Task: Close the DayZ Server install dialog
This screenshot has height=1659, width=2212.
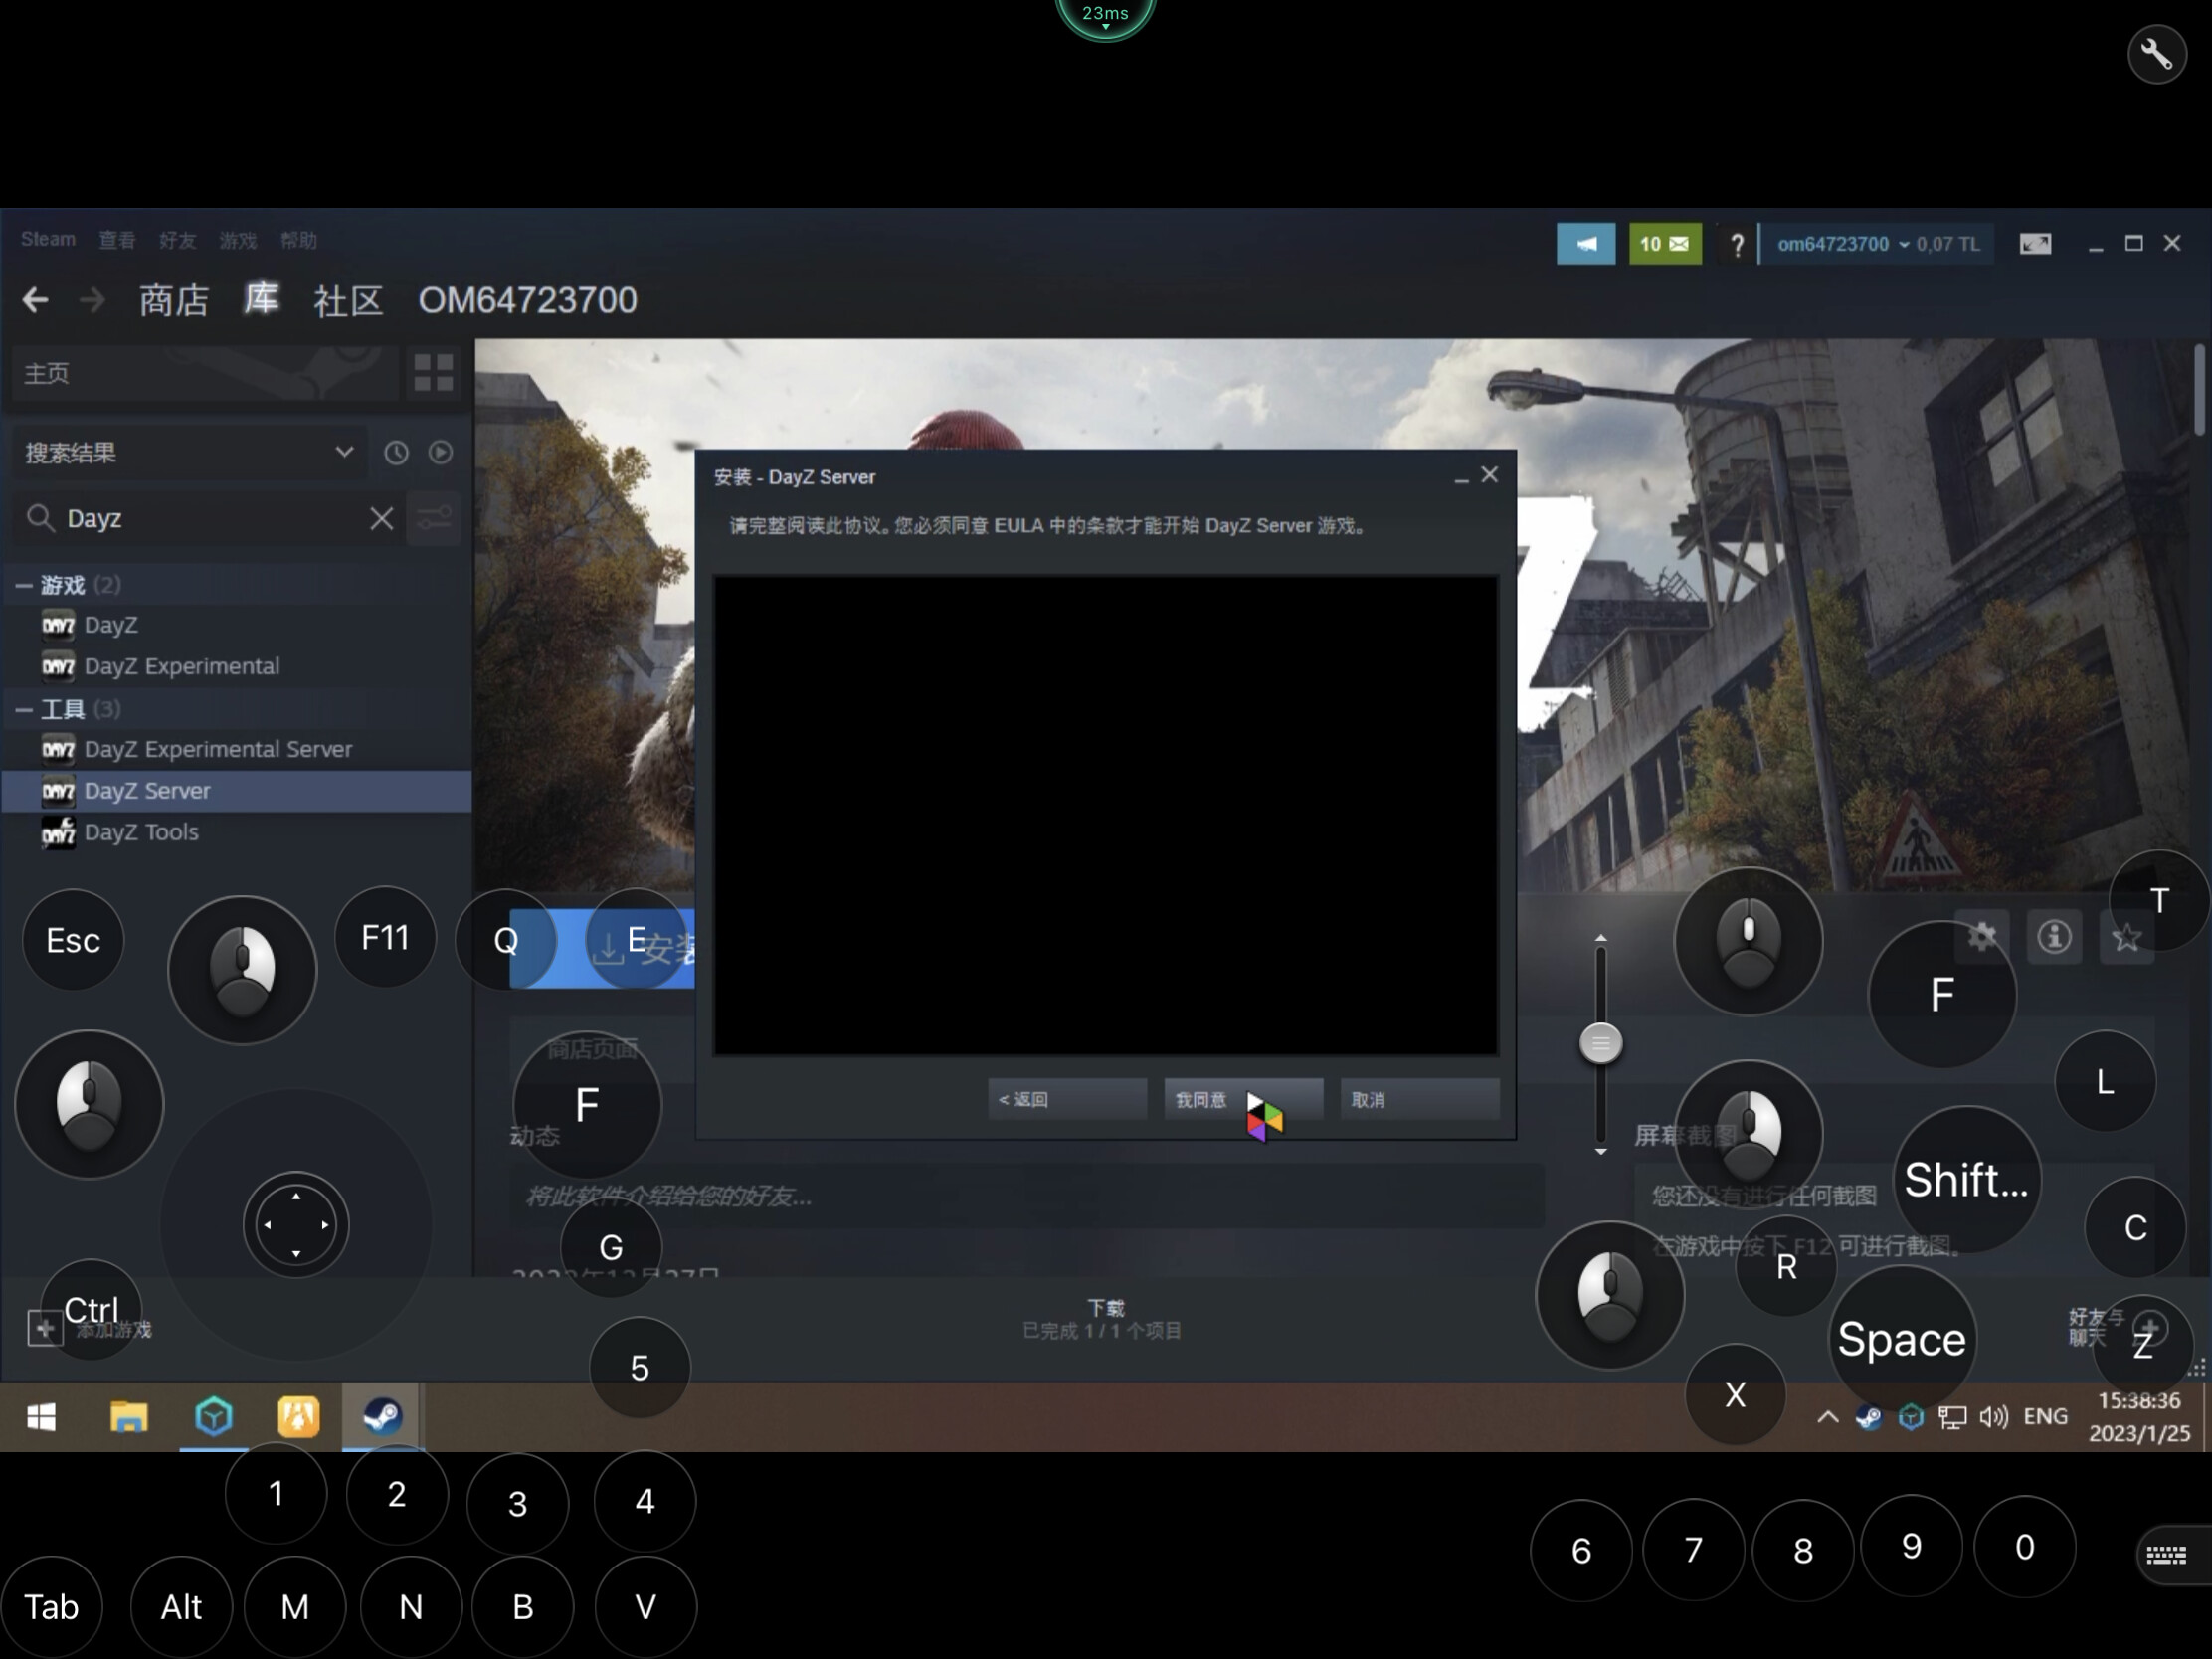Action: pyautogui.click(x=1489, y=475)
